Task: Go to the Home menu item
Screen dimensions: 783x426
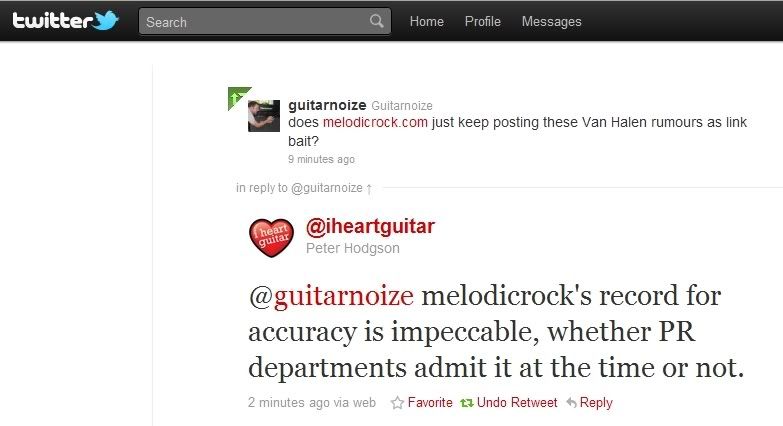Action: [x=426, y=21]
